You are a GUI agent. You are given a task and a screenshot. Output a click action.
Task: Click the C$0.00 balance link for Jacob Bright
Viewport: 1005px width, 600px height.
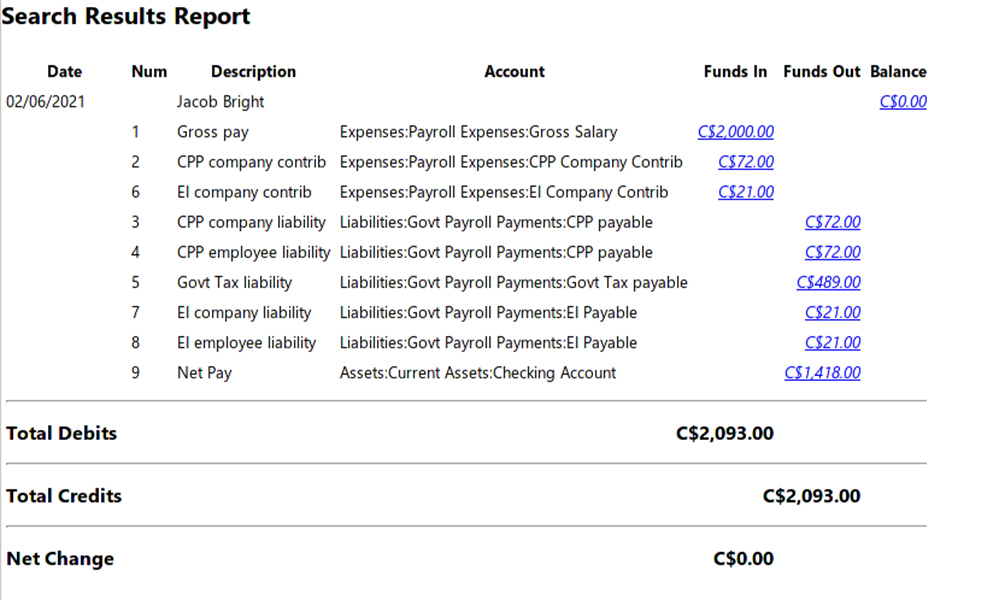(902, 102)
